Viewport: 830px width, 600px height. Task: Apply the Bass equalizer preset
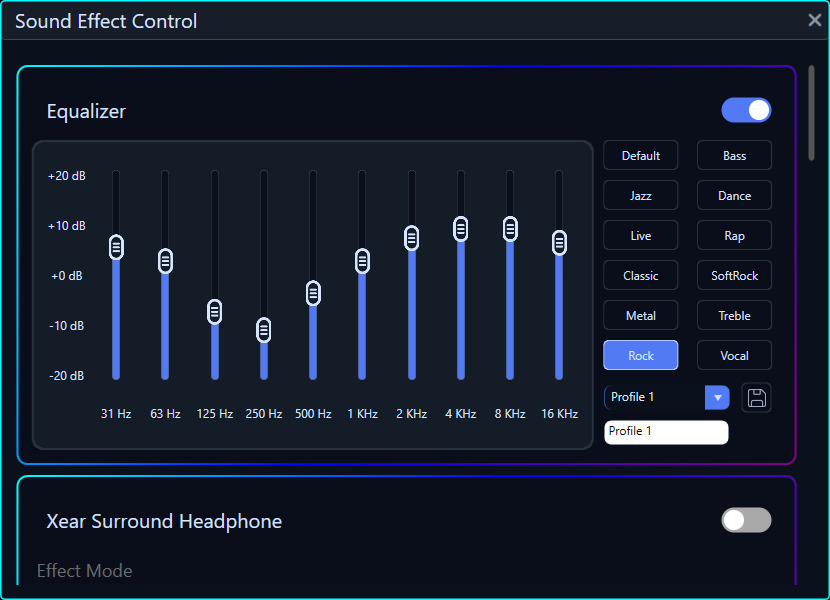coord(734,156)
